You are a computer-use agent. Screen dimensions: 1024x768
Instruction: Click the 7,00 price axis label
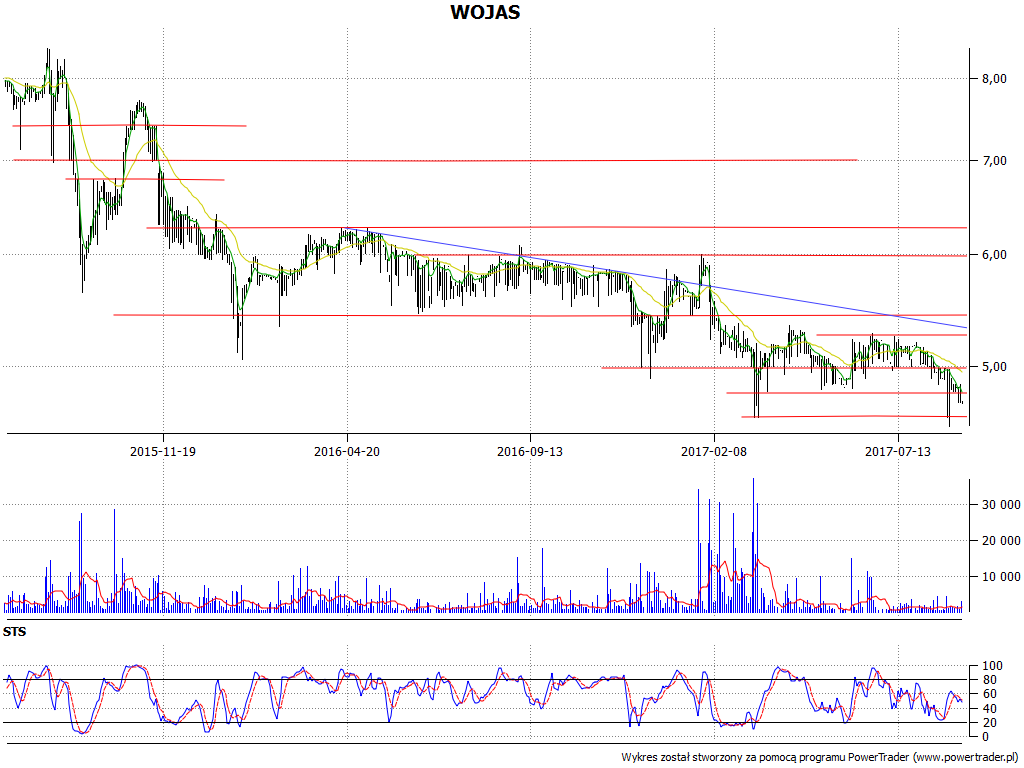click(x=994, y=160)
